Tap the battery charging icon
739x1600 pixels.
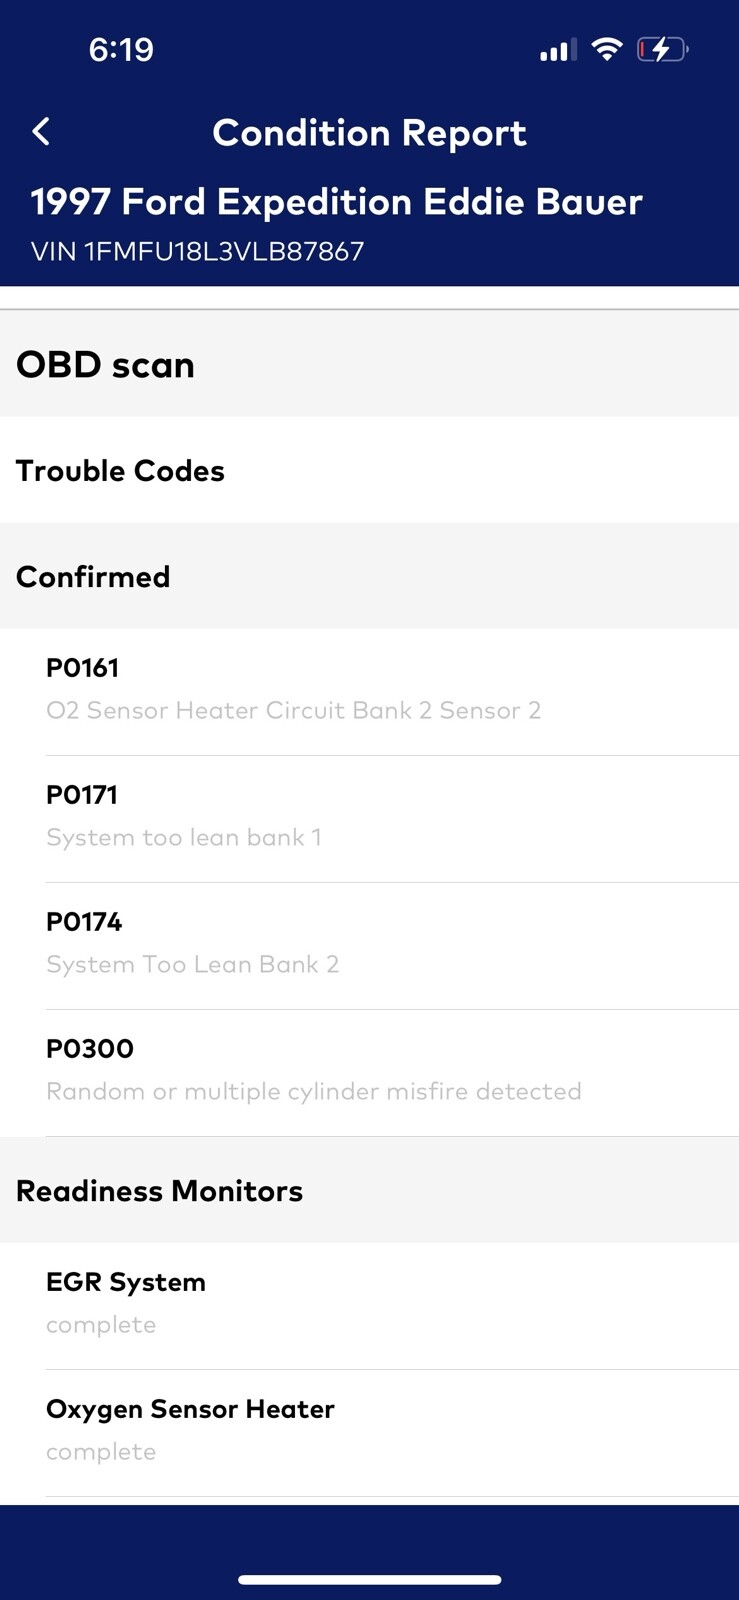pos(662,49)
